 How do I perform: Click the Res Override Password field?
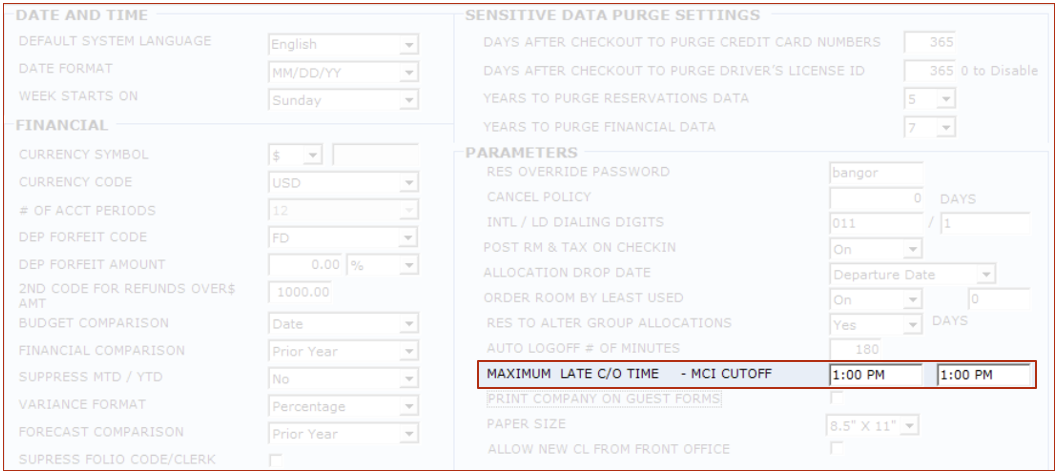pos(876,173)
